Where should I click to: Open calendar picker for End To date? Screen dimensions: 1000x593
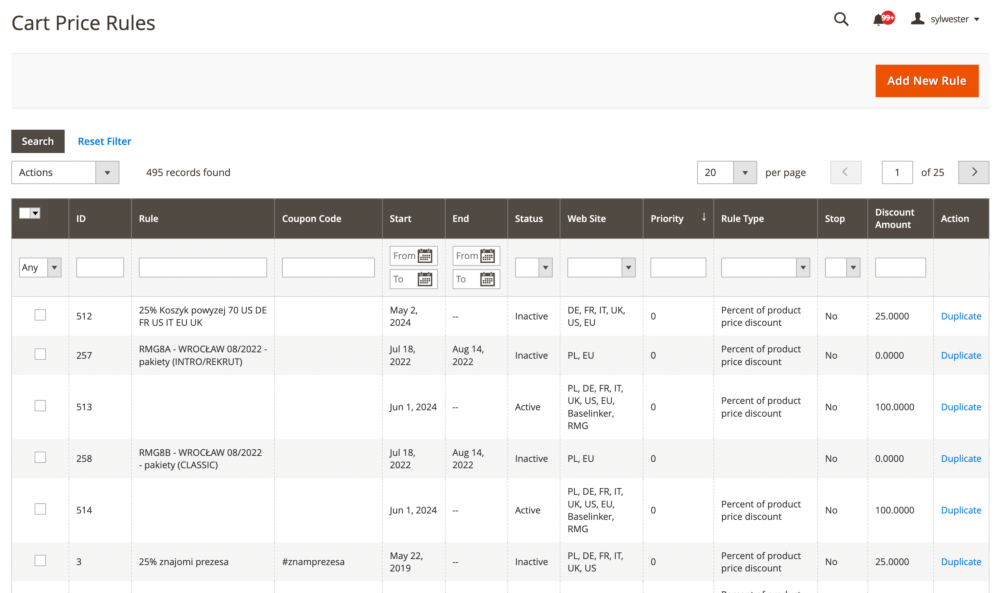[488, 280]
